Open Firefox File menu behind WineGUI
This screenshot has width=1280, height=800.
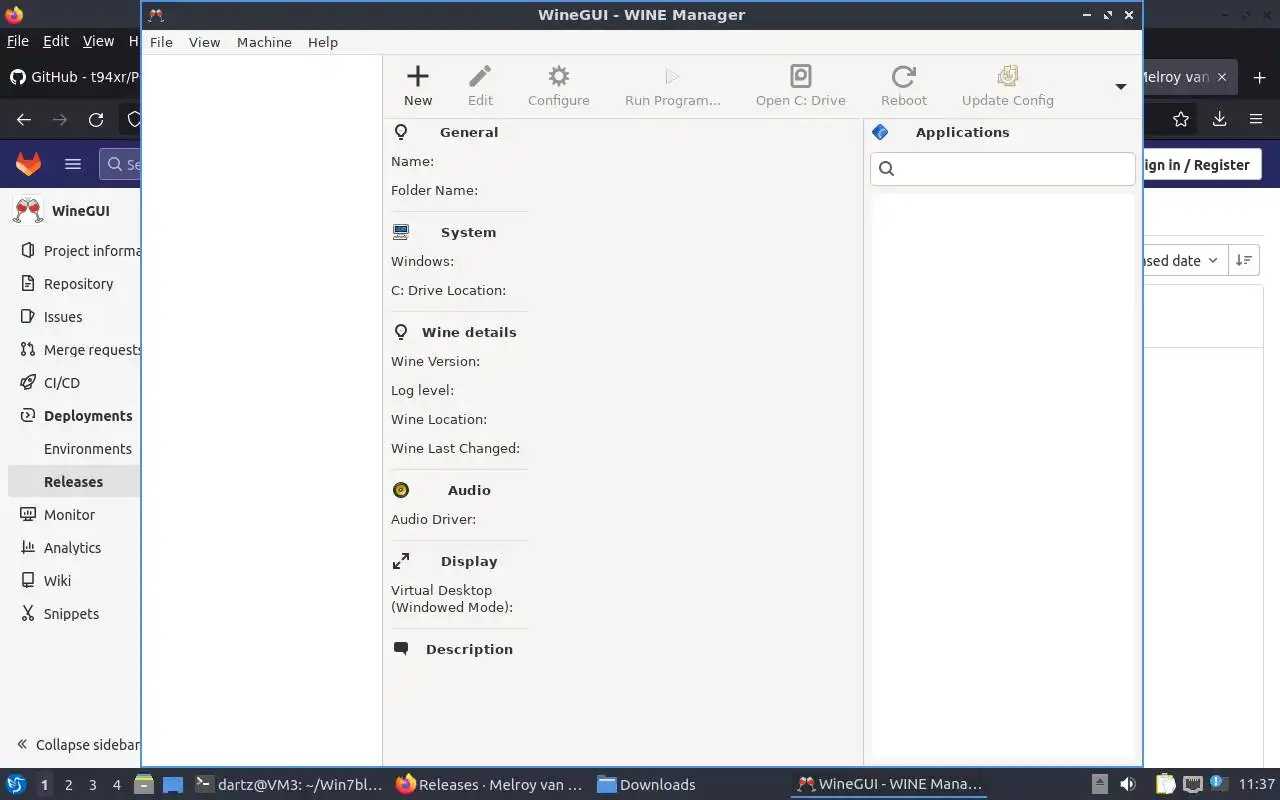click(x=18, y=41)
